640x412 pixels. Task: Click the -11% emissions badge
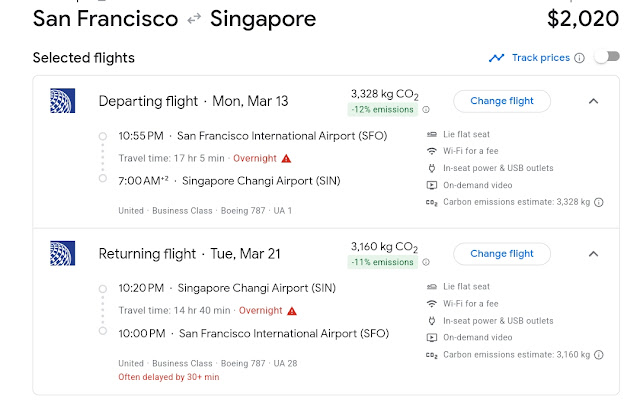pyautogui.click(x=383, y=263)
